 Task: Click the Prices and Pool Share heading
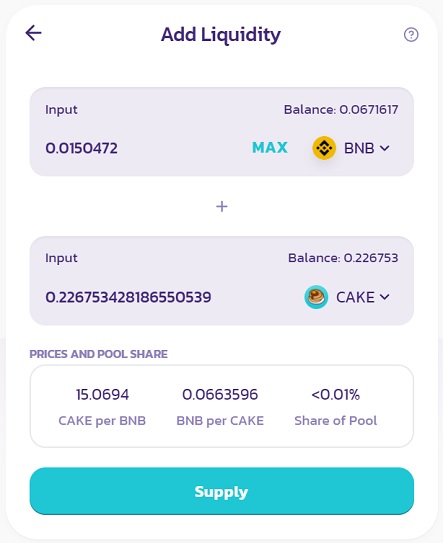(98, 354)
